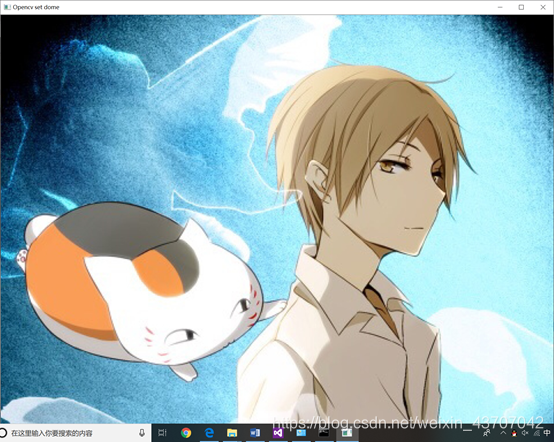Open the People icon in the system tray
The height and width of the screenshot is (442, 554).
tap(487, 433)
